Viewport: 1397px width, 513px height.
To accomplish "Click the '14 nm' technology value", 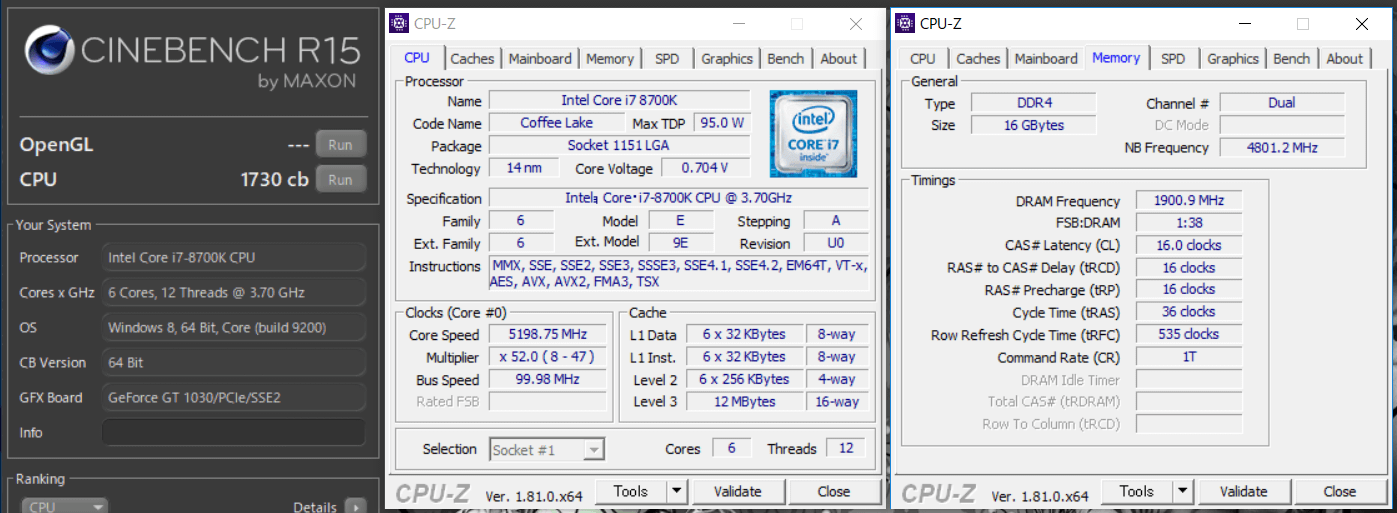I will pyautogui.click(x=525, y=168).
